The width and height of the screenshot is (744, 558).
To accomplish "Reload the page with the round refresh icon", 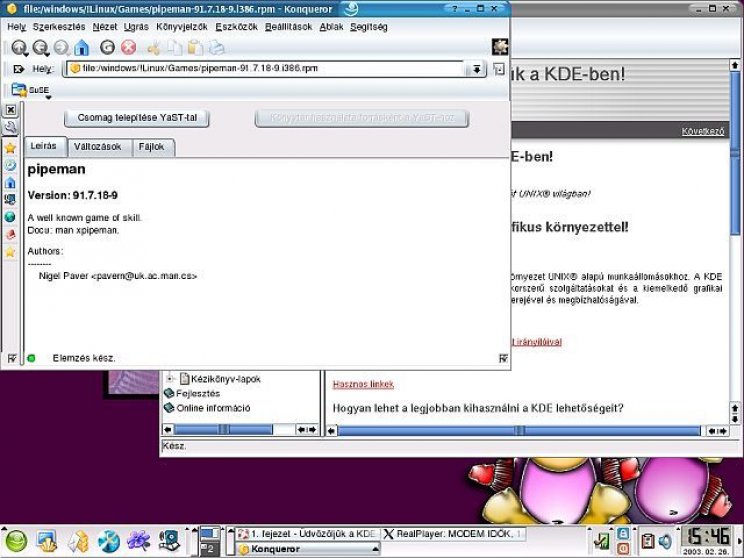I will (108, 47).
